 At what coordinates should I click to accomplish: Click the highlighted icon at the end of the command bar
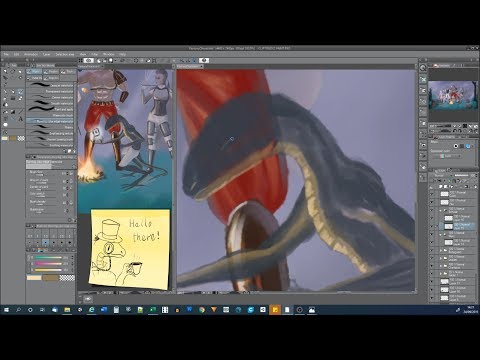point(204,60)
